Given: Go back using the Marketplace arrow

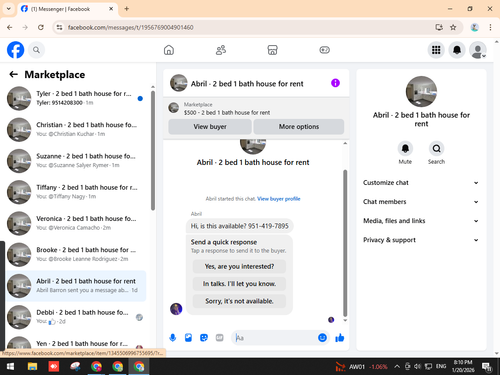Looking at the screenshot, I should [13, 74].
